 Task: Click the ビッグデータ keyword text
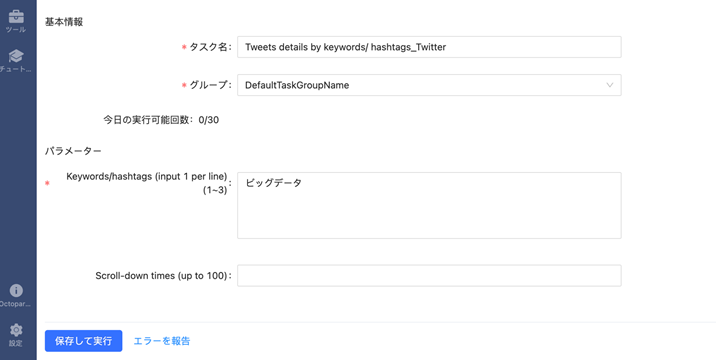pos(274,183)
